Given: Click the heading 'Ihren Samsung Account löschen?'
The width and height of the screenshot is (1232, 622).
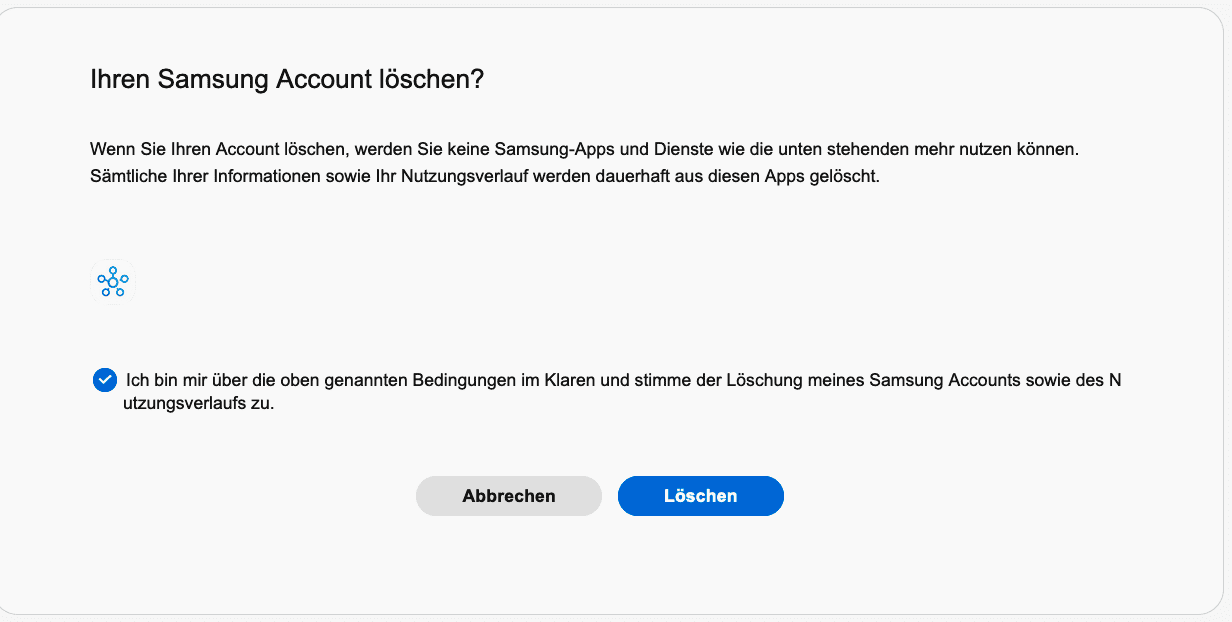Looking at the screenshot, I should (x=287, y=80).
